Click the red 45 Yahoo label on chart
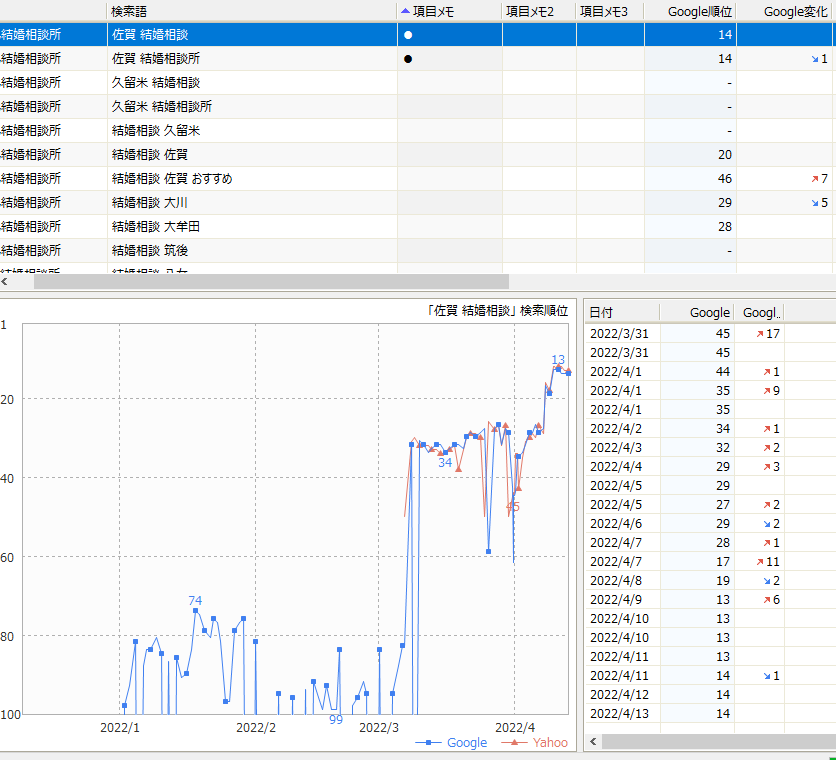This screenshot has width=836, height=760. tap(513, 507)
